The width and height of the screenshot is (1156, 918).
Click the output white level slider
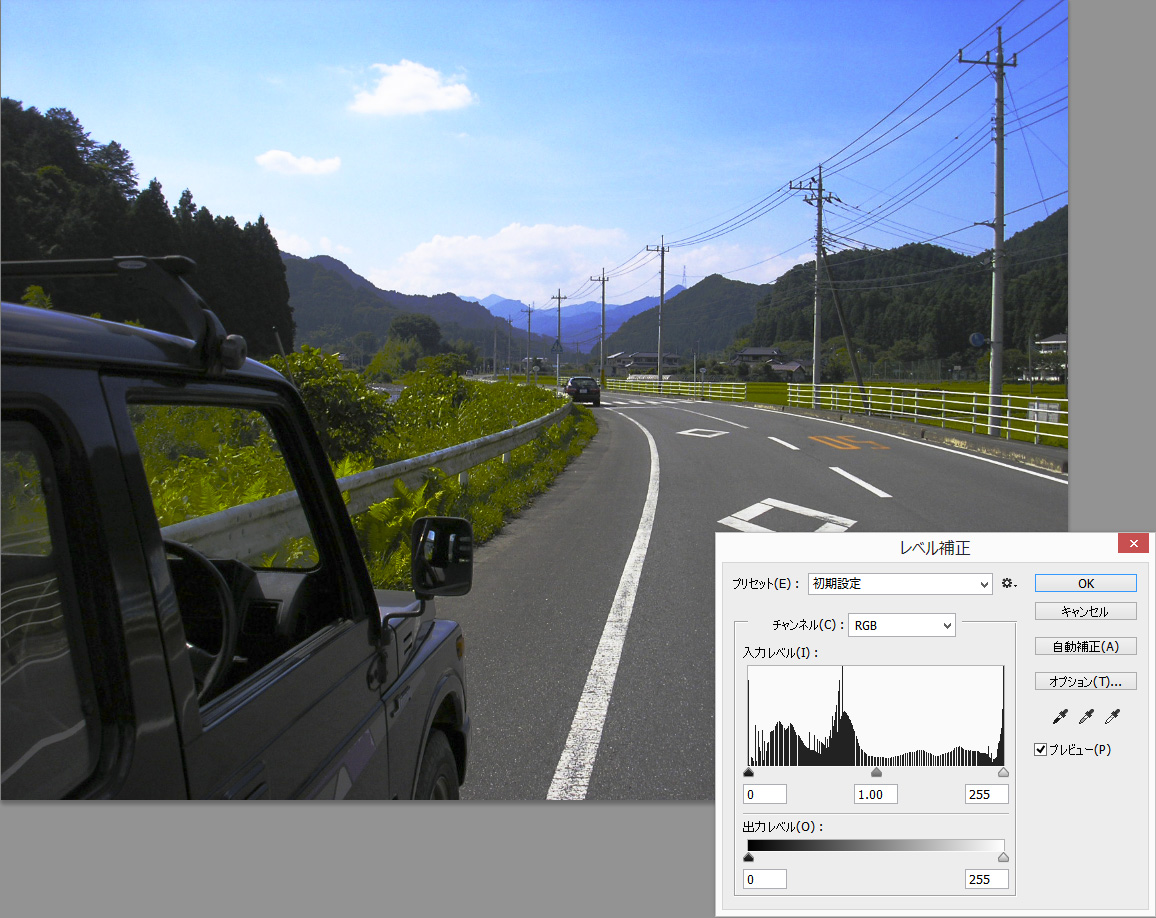pyautogui.click(x=1003, y=857)
